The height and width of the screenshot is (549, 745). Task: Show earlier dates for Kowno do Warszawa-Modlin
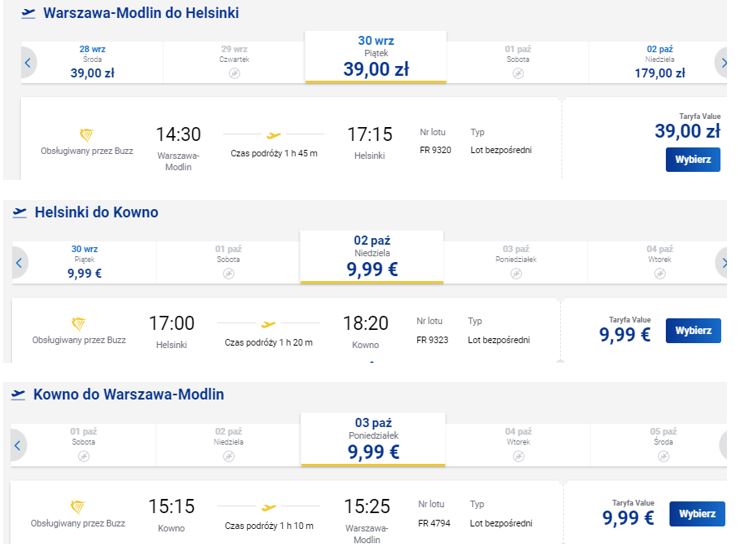(18, 445)
